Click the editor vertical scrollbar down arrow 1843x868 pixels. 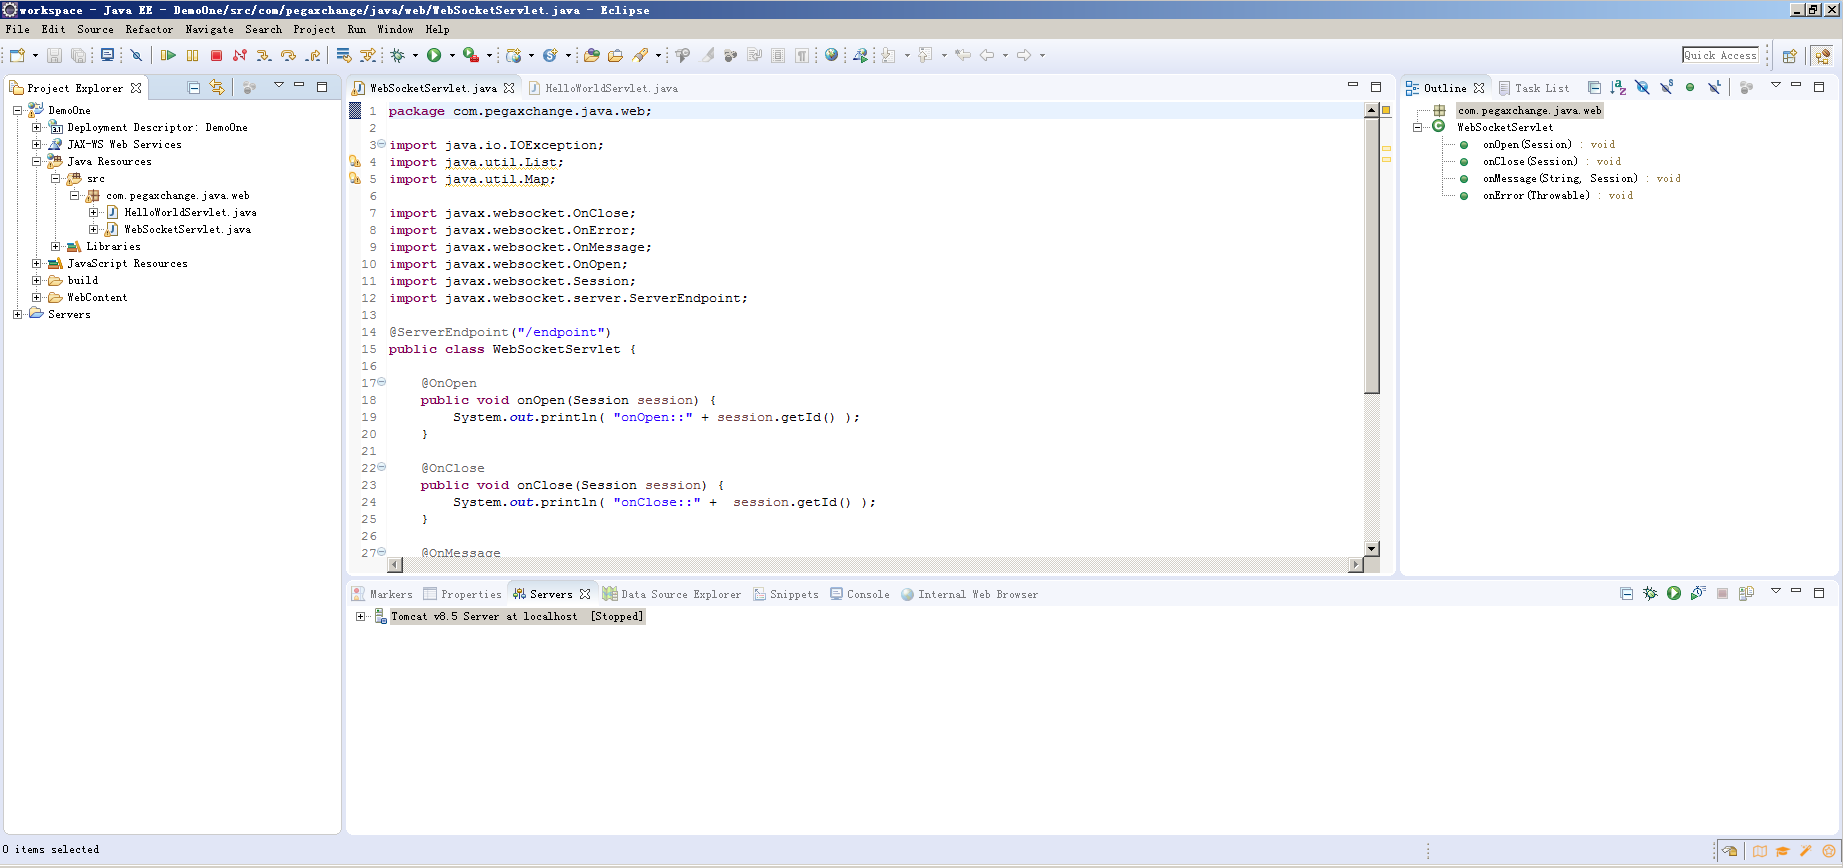(x=1372, y=548)
